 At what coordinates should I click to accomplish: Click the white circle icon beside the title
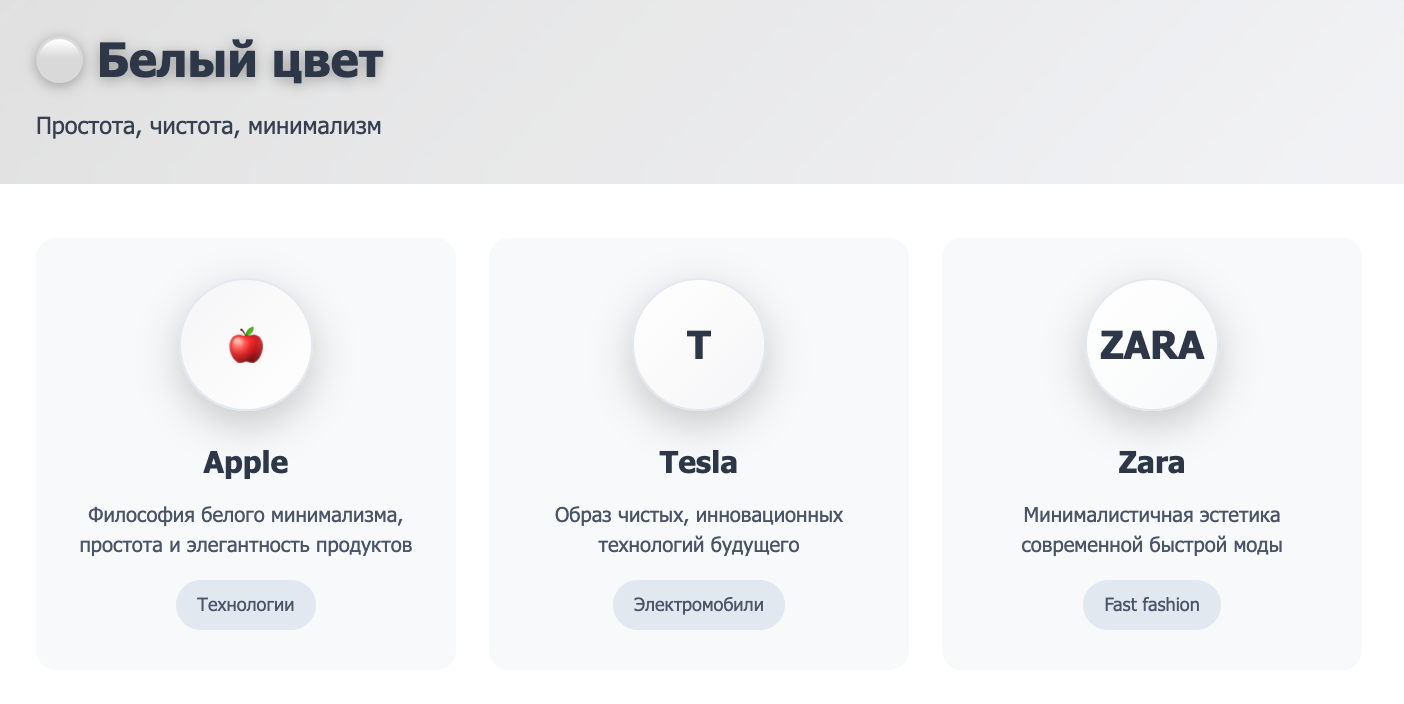[59, 62]
